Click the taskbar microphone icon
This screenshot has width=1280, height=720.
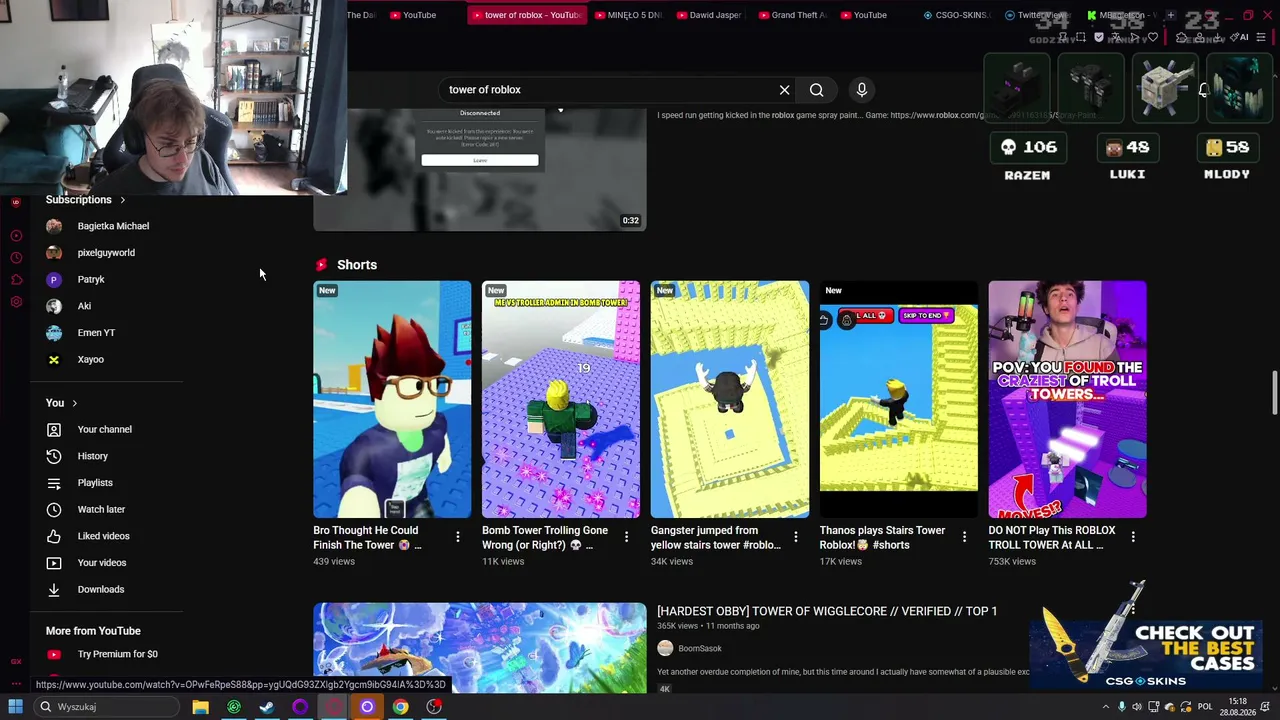point(1122,707)
